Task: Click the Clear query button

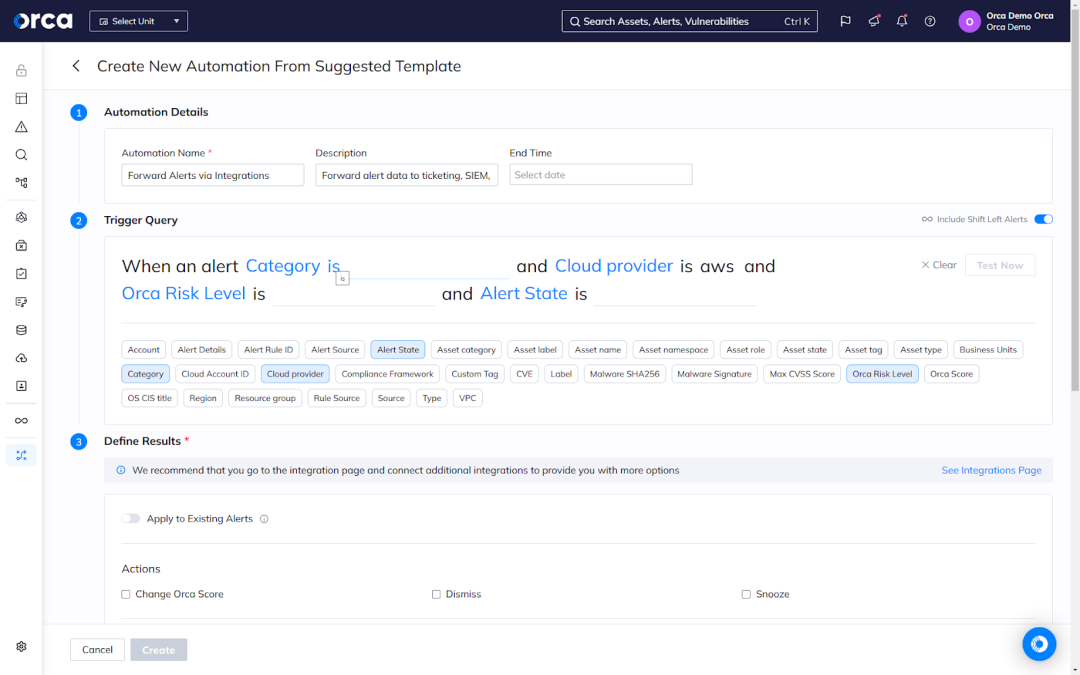Action: (x=939, y=265)
